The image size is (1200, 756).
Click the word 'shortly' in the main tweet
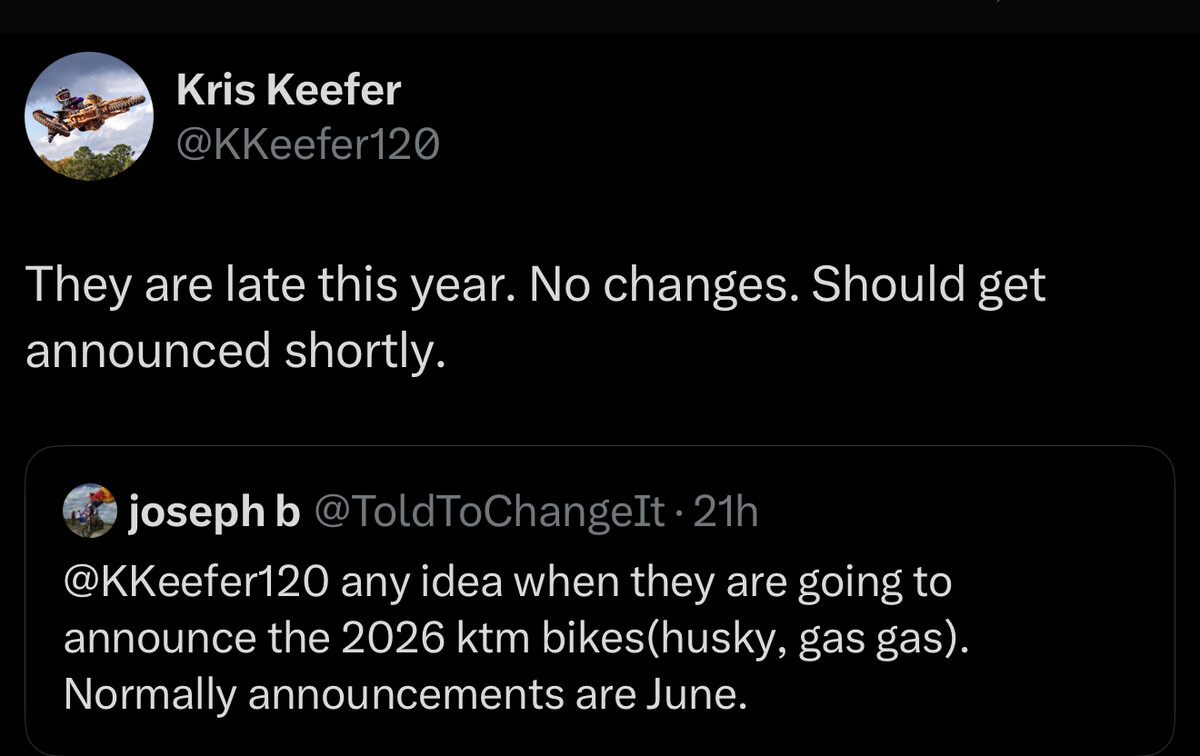click(x=362, y=349)
